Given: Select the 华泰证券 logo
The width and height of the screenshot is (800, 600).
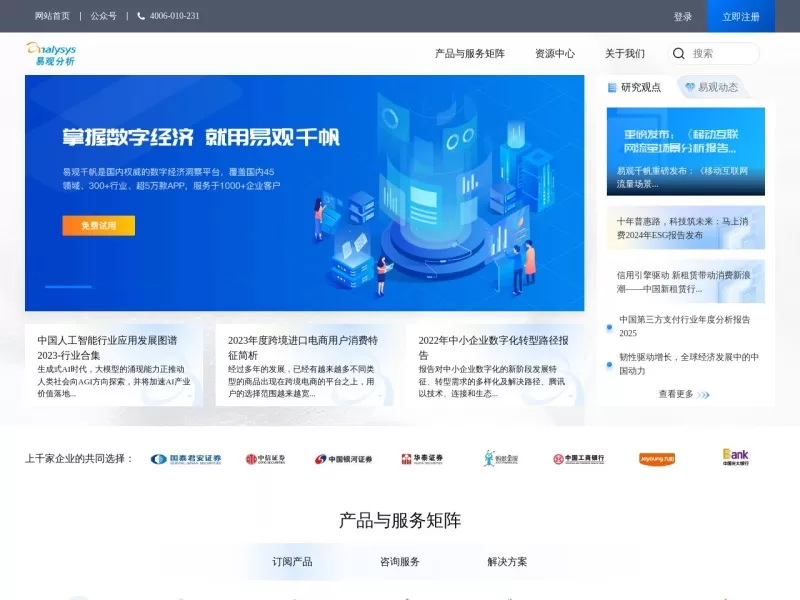Looking at the screenshot, I should [425, 459].
